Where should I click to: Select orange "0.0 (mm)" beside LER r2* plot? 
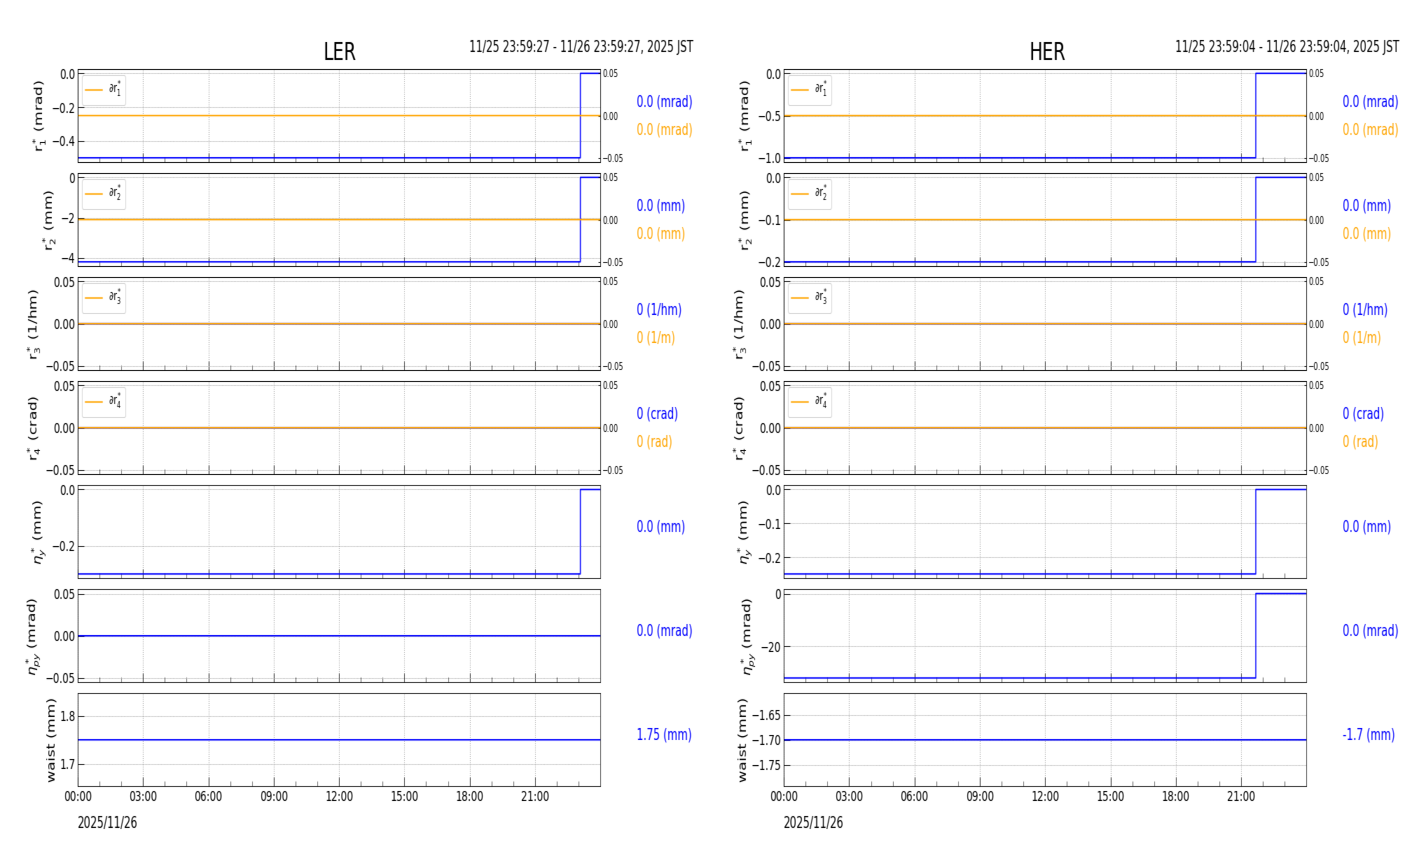pyautogui.click(x=661, y=234)
